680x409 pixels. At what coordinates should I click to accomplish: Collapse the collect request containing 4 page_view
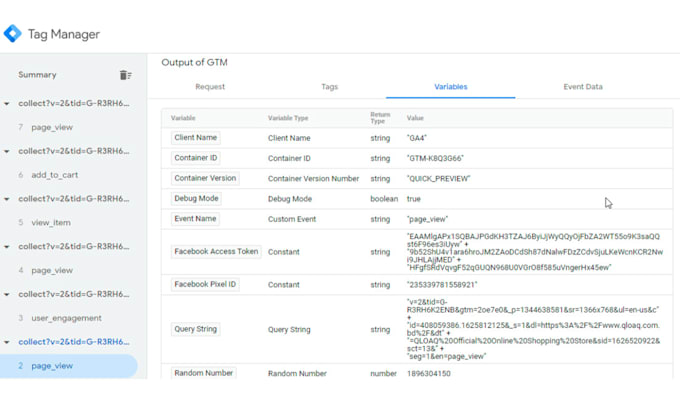pos(7,247)
